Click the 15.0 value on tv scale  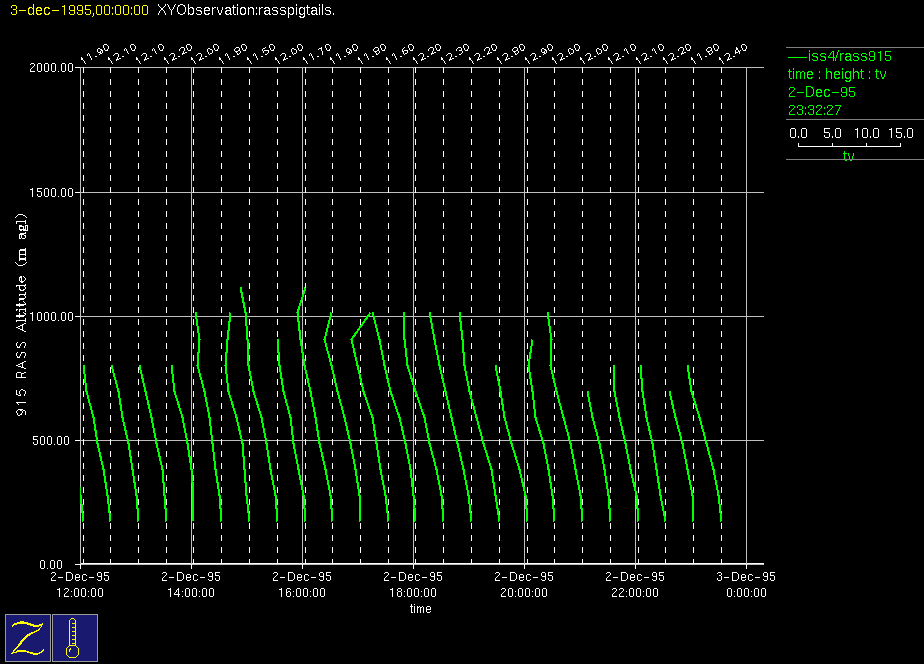tap(900, 133)
